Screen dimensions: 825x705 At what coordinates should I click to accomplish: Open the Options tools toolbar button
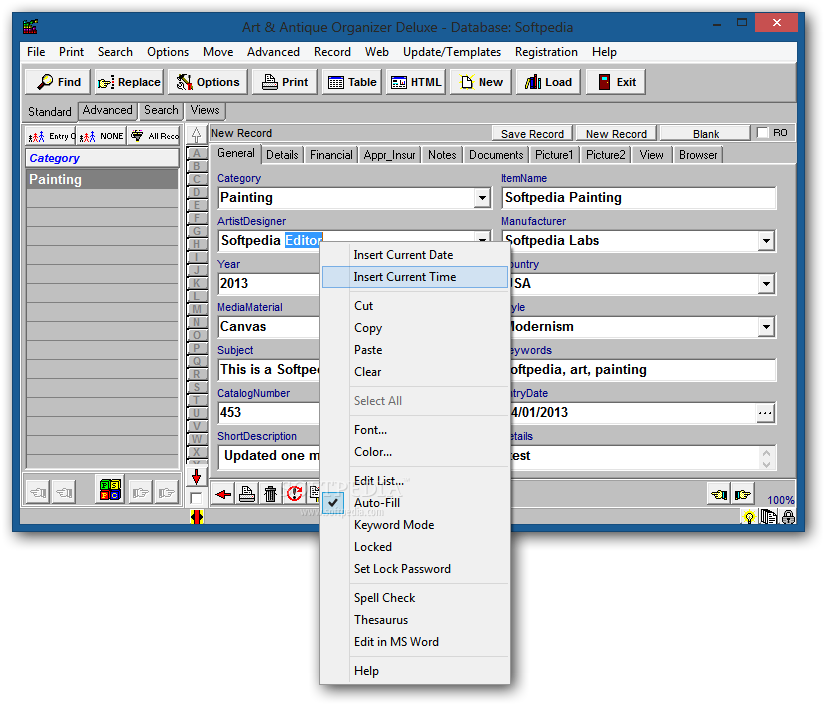208,82
